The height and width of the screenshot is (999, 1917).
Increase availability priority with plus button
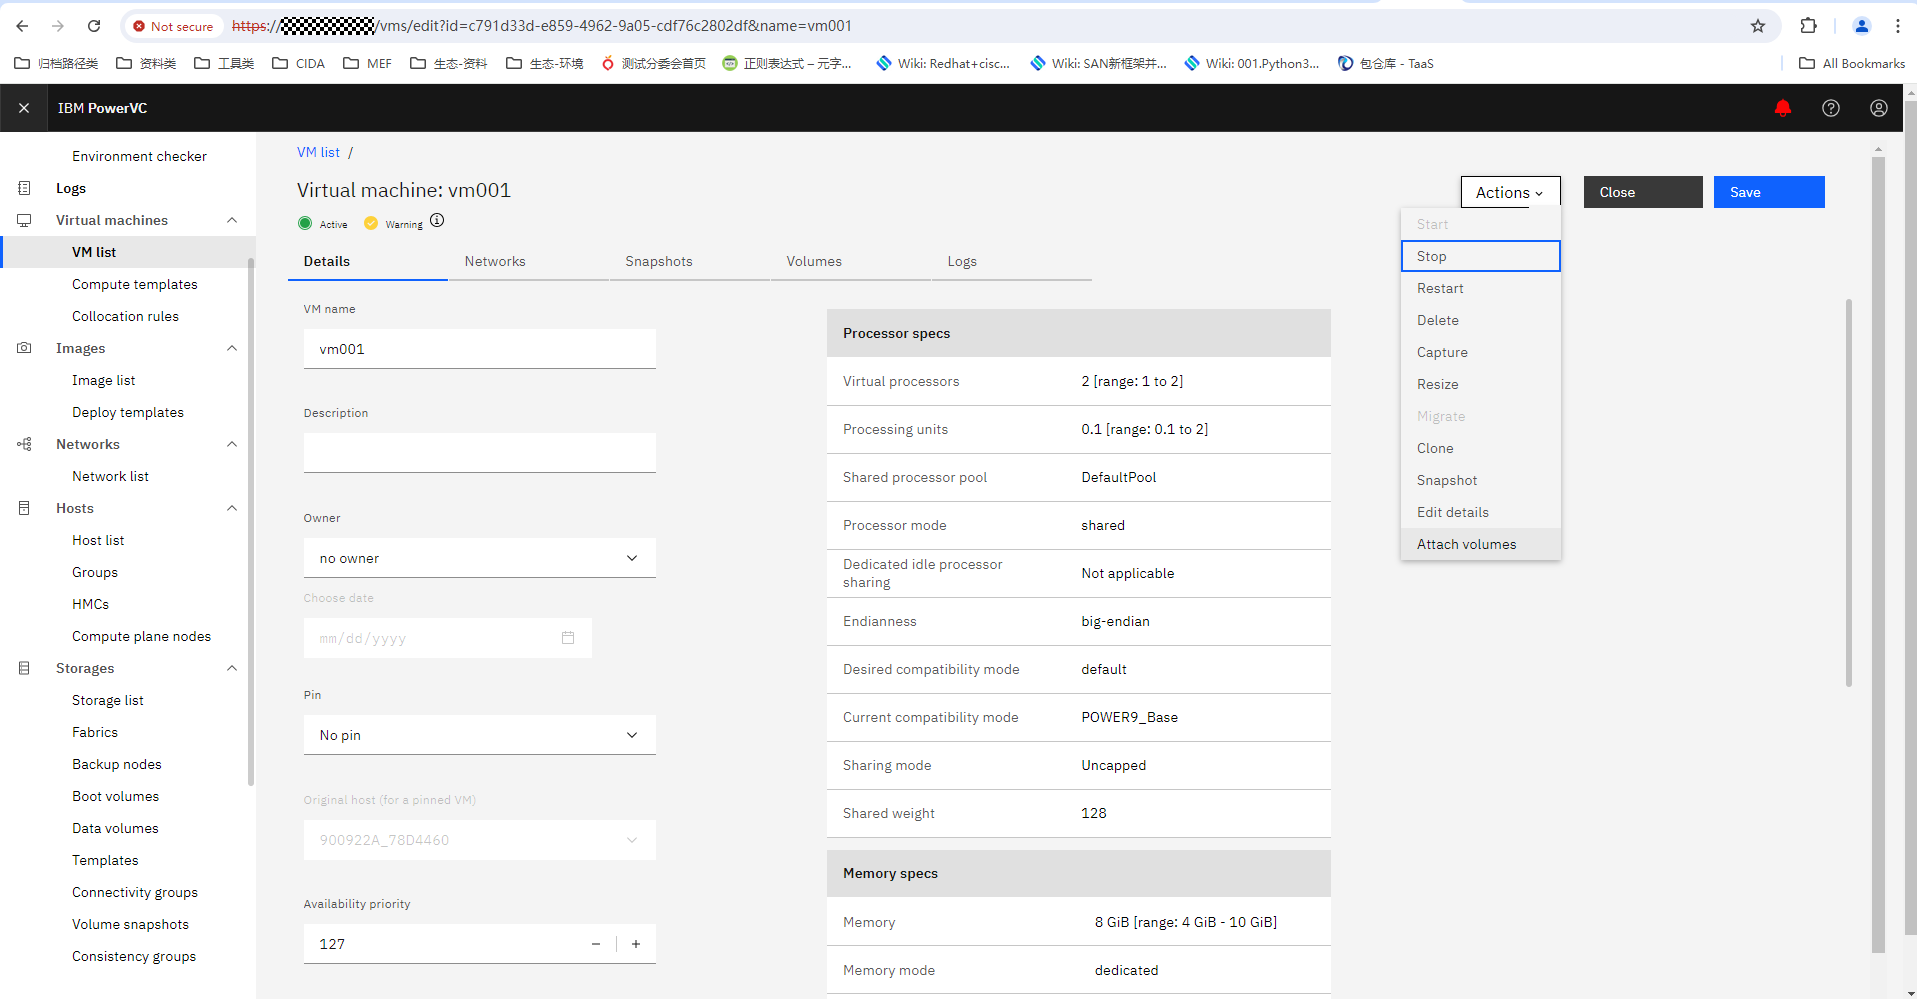(x=636, y=944)
